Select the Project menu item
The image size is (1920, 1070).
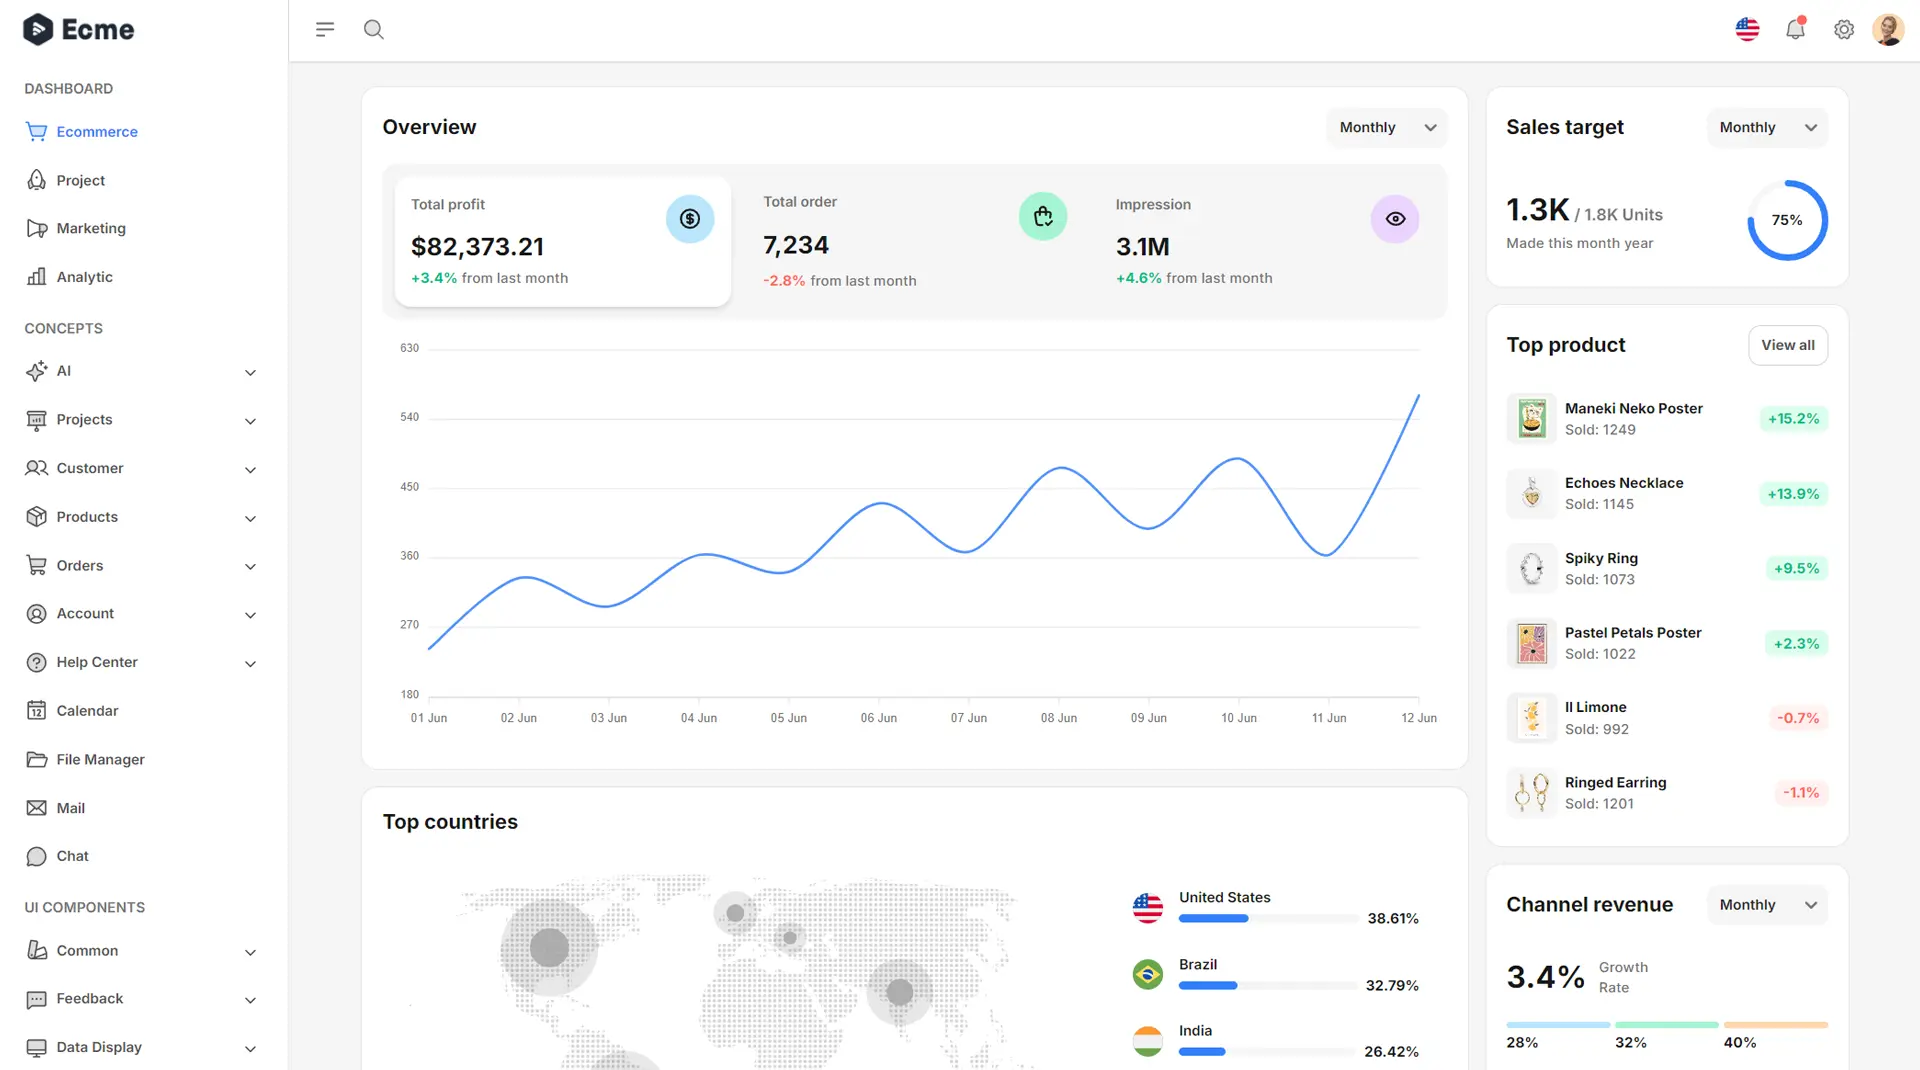(x=80, y=180)
